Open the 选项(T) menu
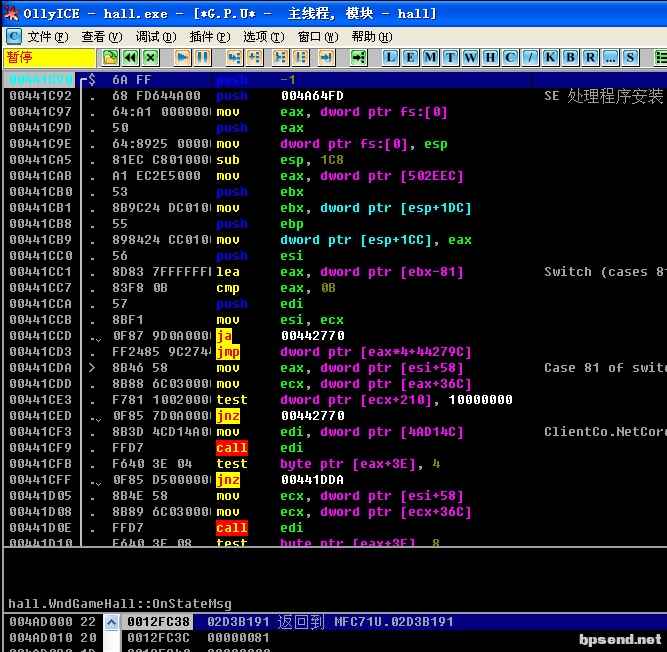Screen dimensions: 667x652 pyautogui.click(x=264, y=37)
